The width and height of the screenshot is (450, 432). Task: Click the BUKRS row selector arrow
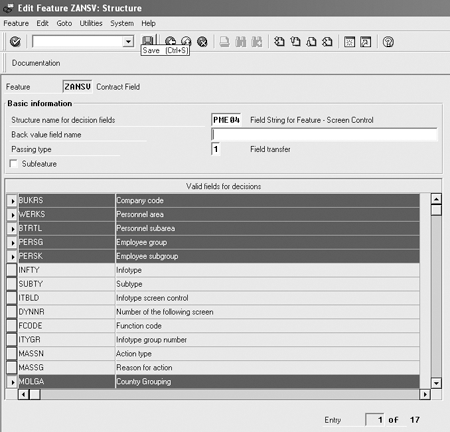[x=12, y=201]
